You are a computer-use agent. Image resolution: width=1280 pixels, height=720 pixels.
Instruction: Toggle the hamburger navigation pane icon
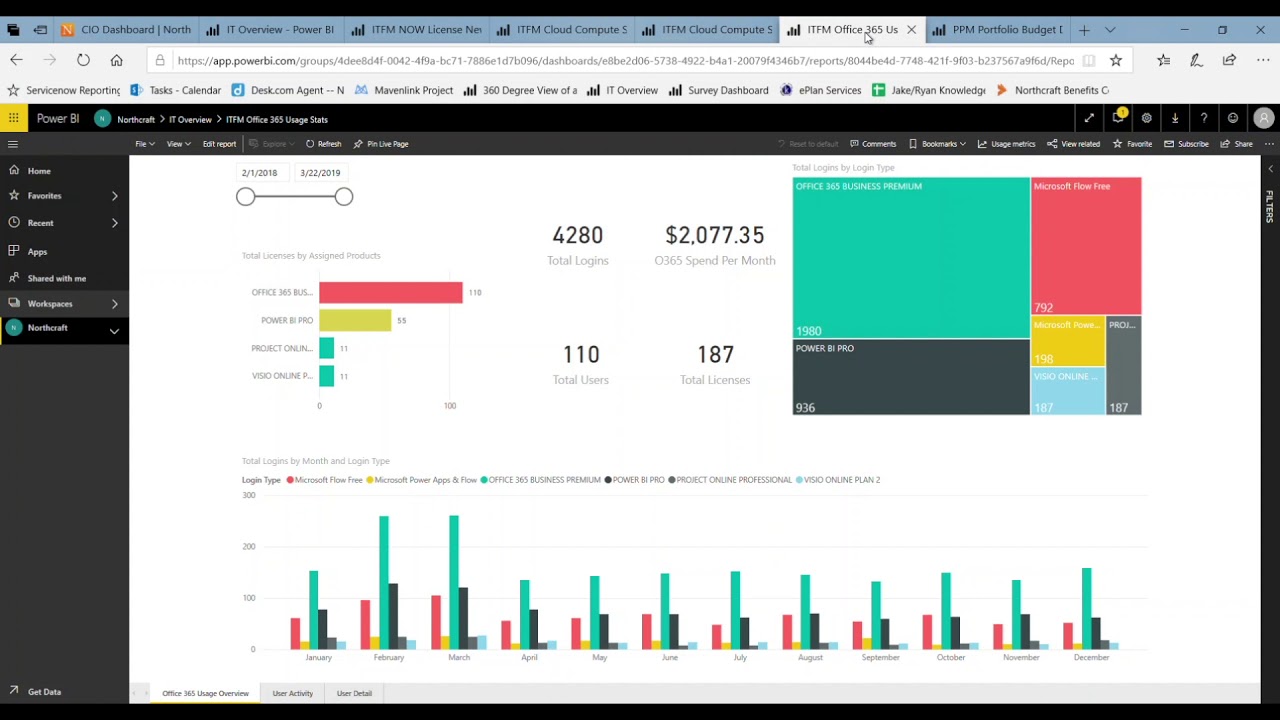point(13,144)
